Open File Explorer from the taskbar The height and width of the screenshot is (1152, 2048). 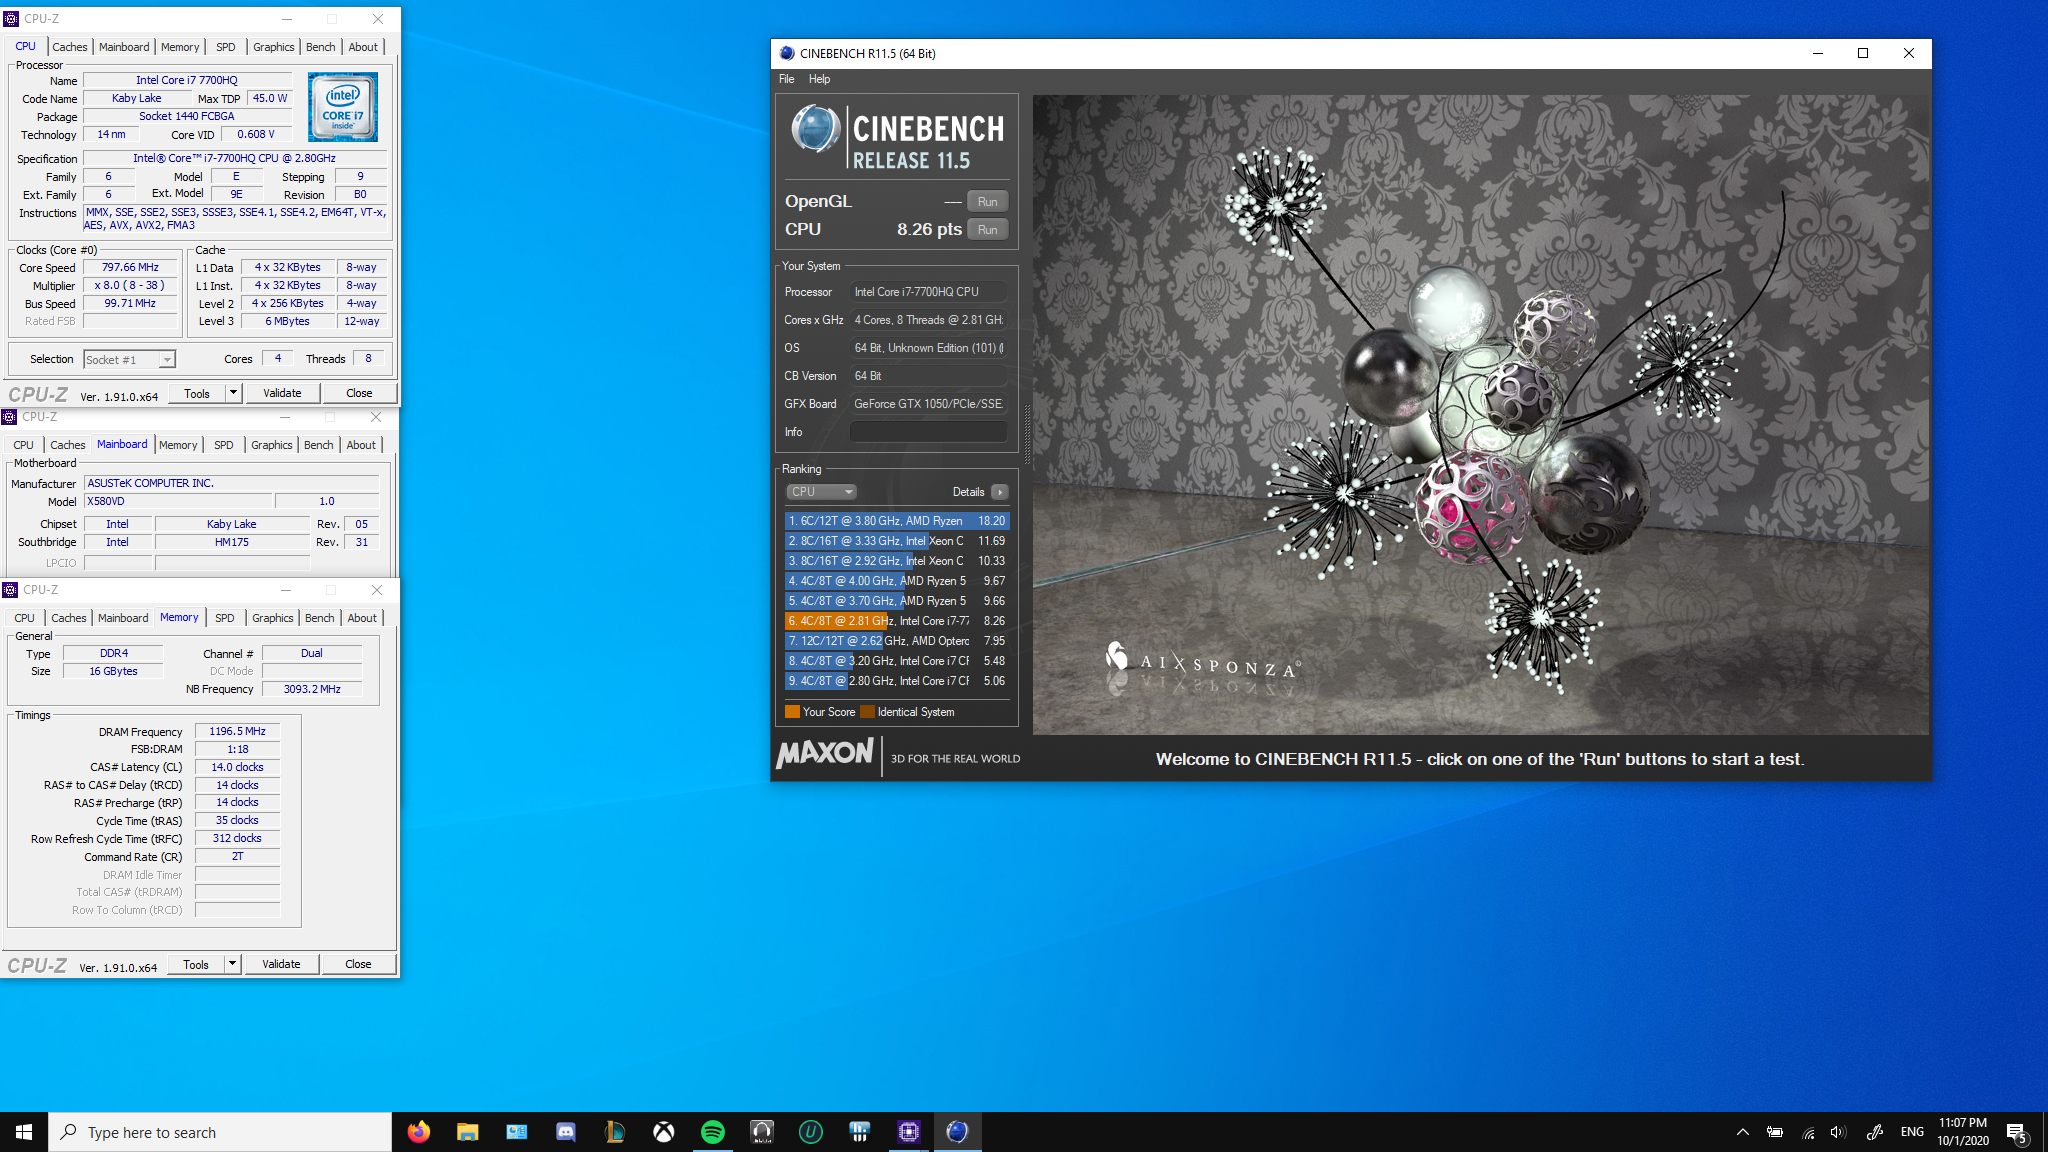(467, 1132)
